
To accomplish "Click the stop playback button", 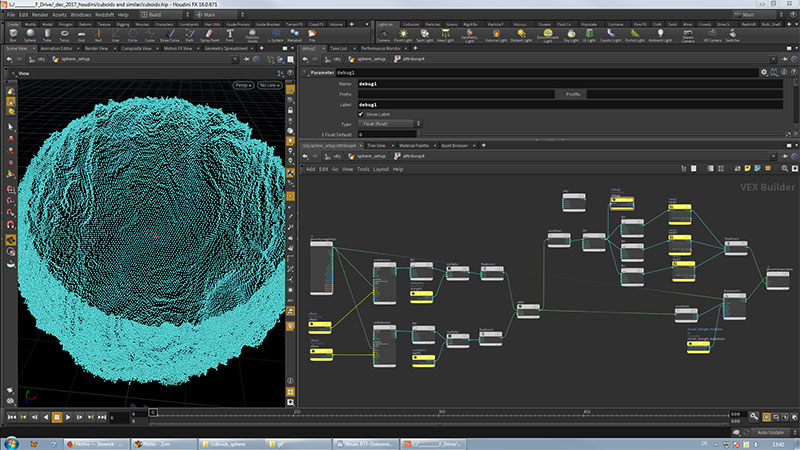I will (57, 417).
